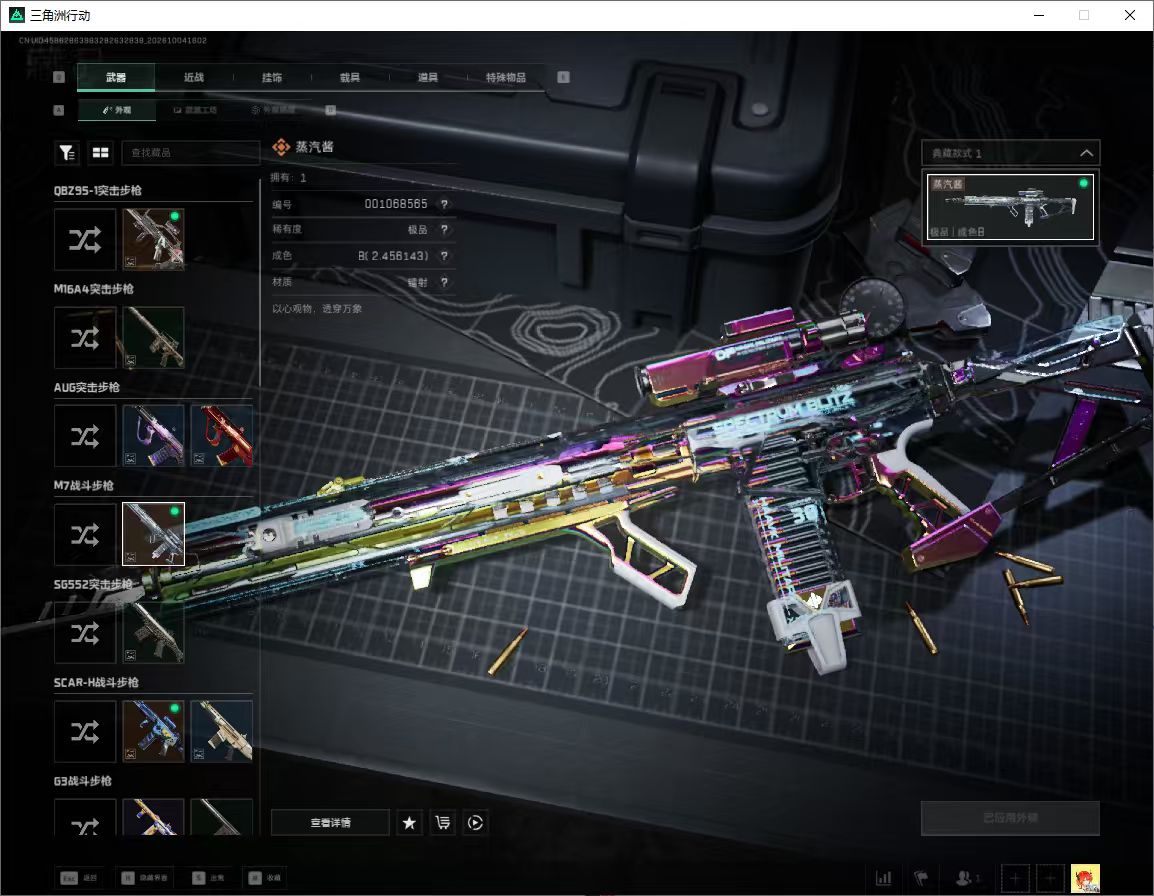Screen dimensions: 1154x896
Task: Select the 道具 tab
Action: point(428,77)
